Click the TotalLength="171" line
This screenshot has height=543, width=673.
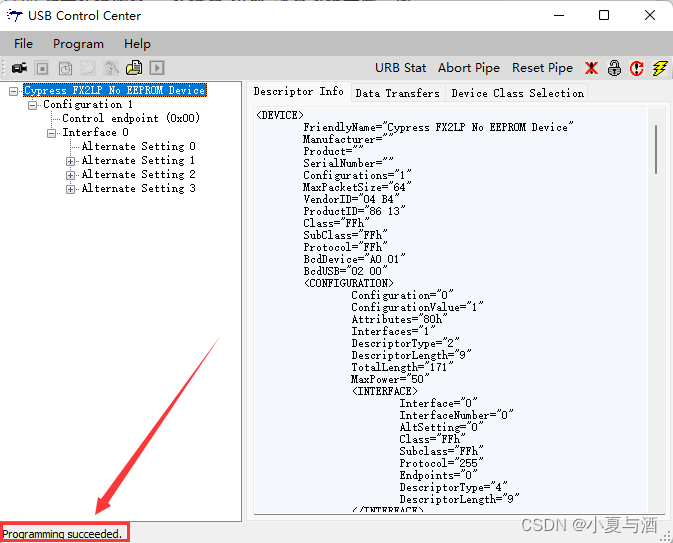coord(402,367)
